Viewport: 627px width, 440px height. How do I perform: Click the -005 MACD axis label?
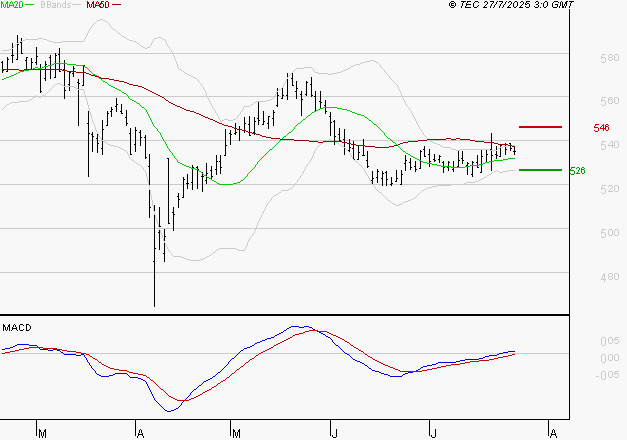point(607,375)
